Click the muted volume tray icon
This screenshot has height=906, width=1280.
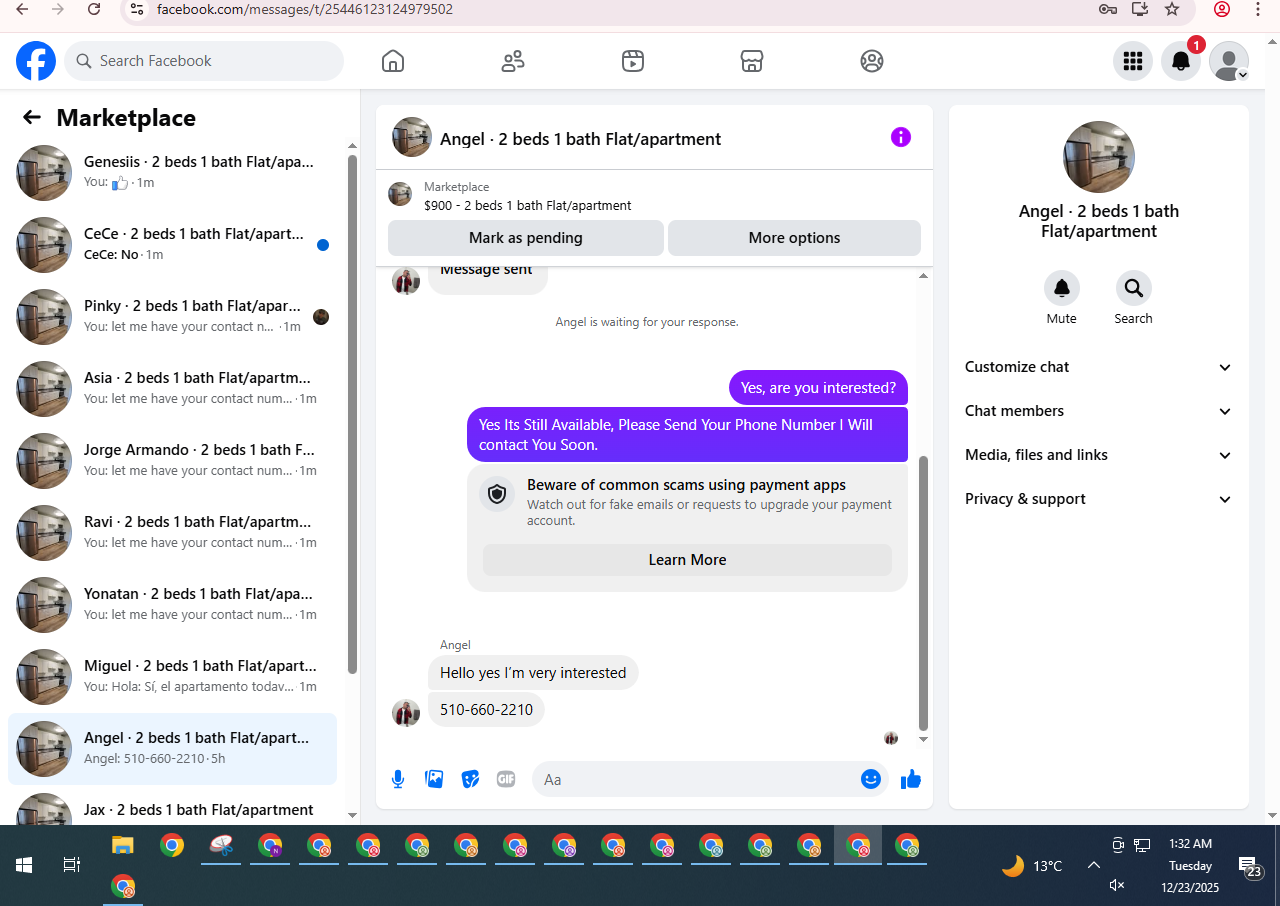[1117, 885]
